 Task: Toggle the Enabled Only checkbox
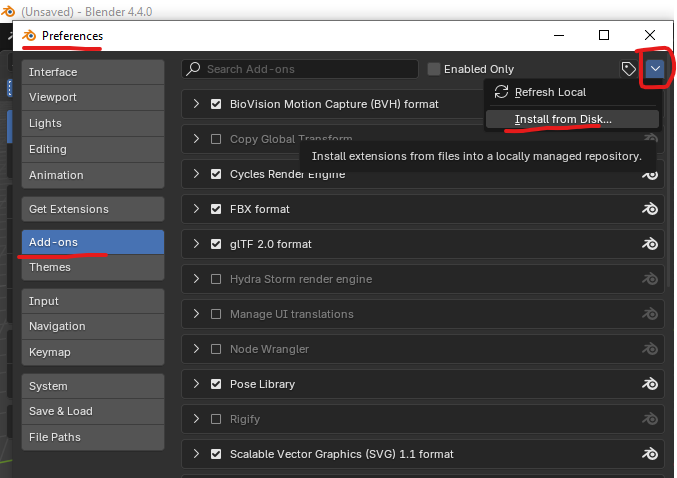(x=434, y=69)
